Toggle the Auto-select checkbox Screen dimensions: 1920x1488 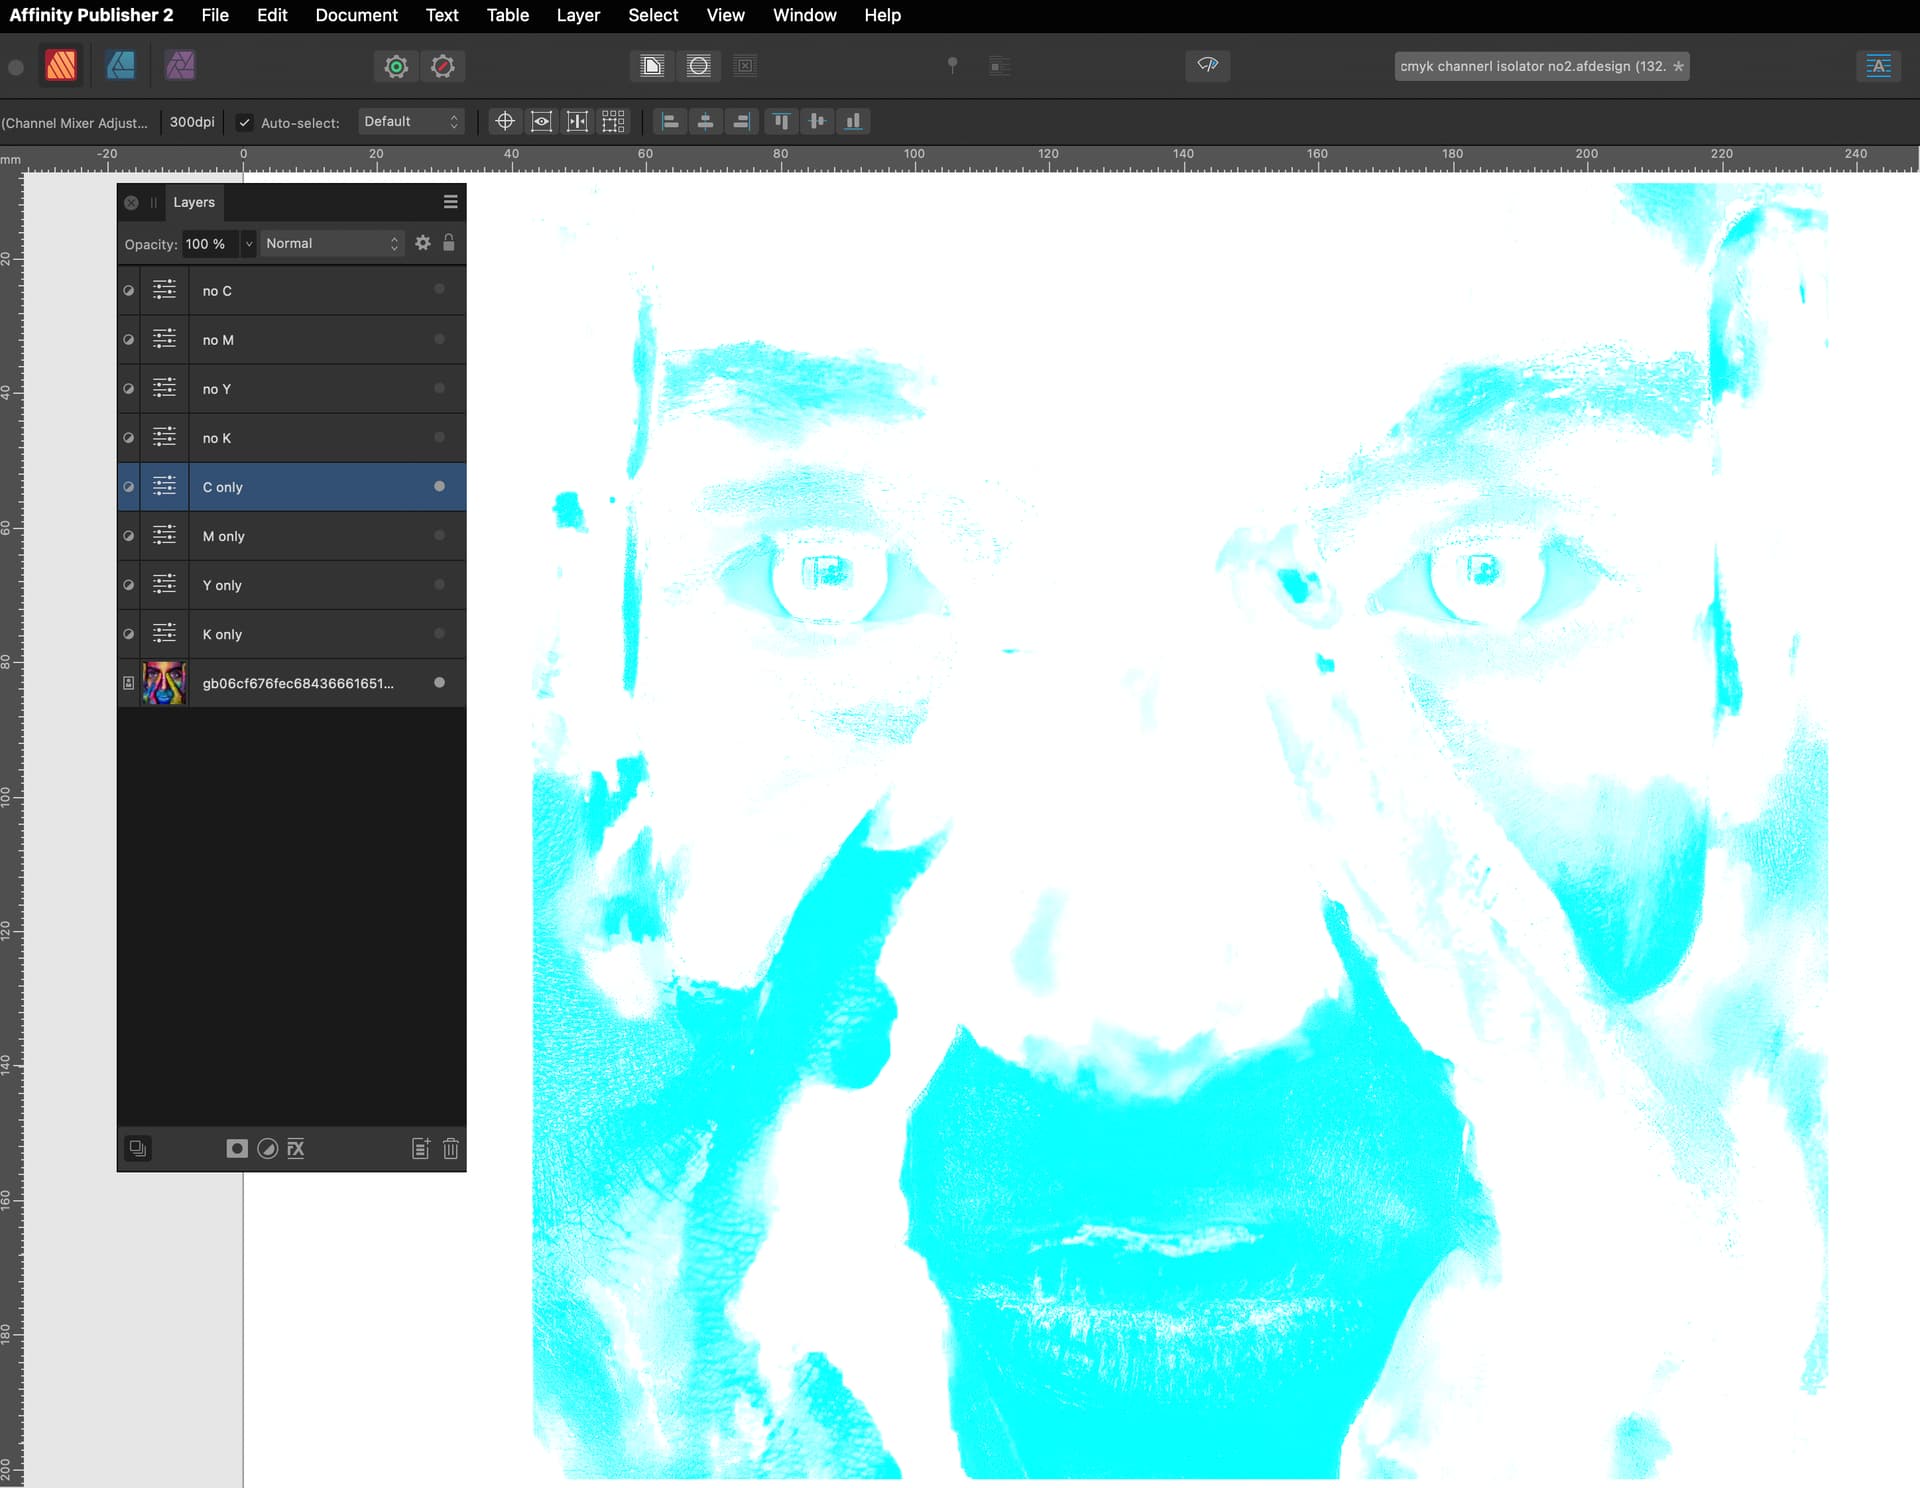tap(244, 122)
